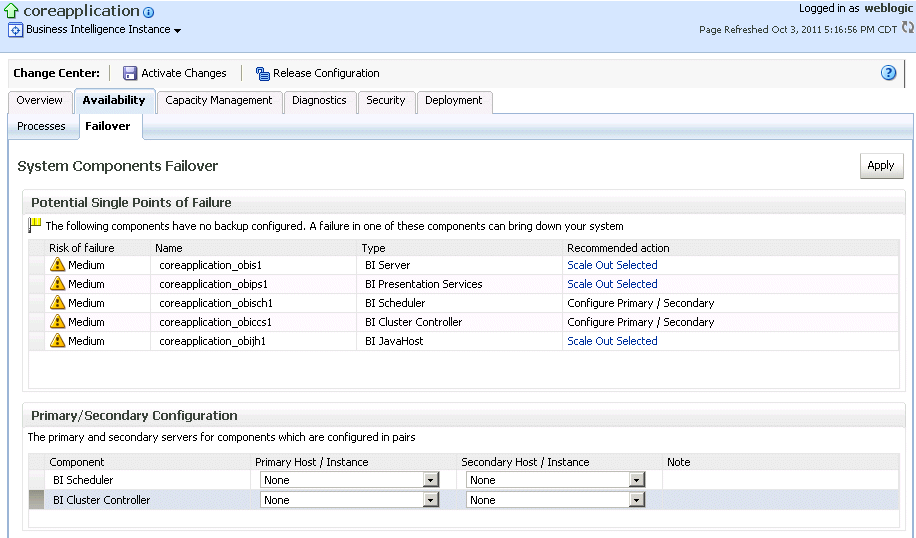Open BI Scheduler Primary Host dropdown
The width and height of the screenshot is (916, 538).
(x=431, y=480)
